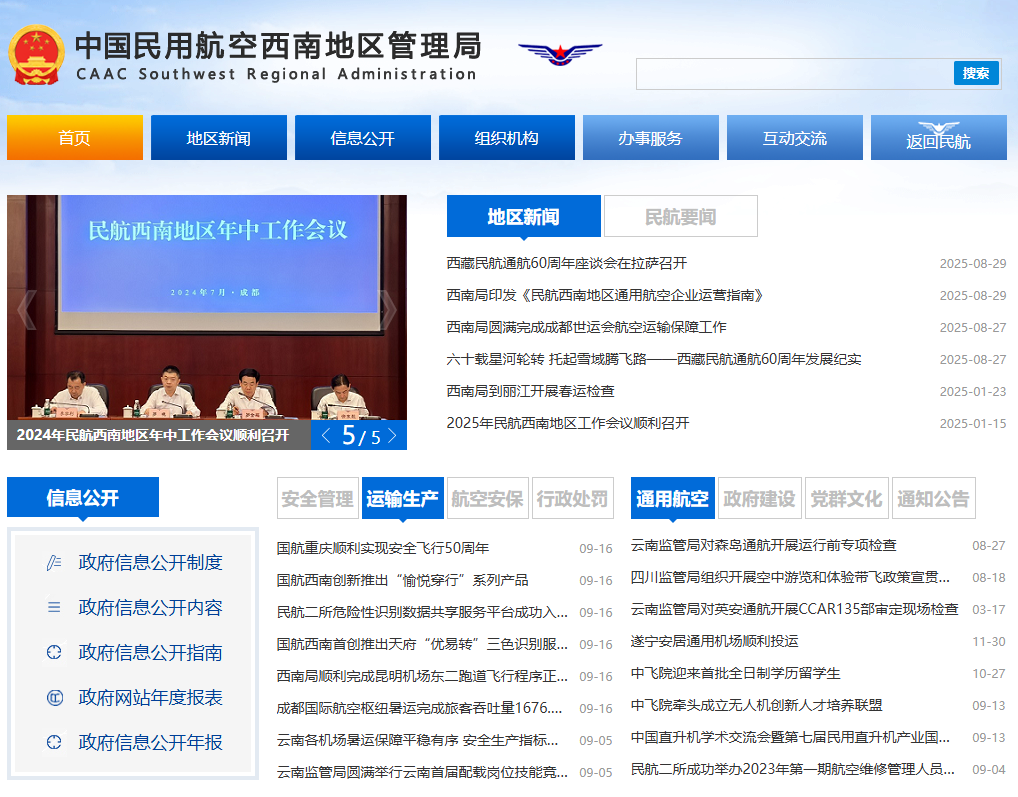Screen dimensions: 1018x797
Task: Click the 返回民航 navigation button
Action: tap(938, 138)
